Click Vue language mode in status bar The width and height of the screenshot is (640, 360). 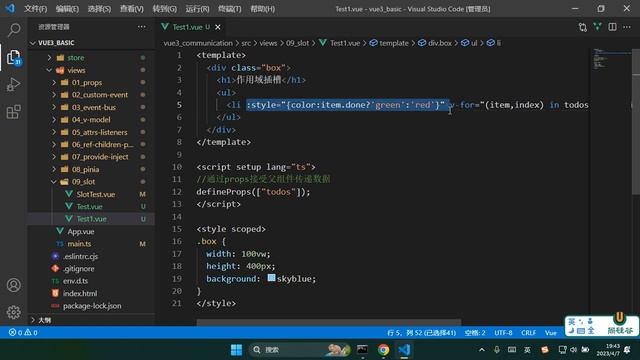tap(551, 333)
